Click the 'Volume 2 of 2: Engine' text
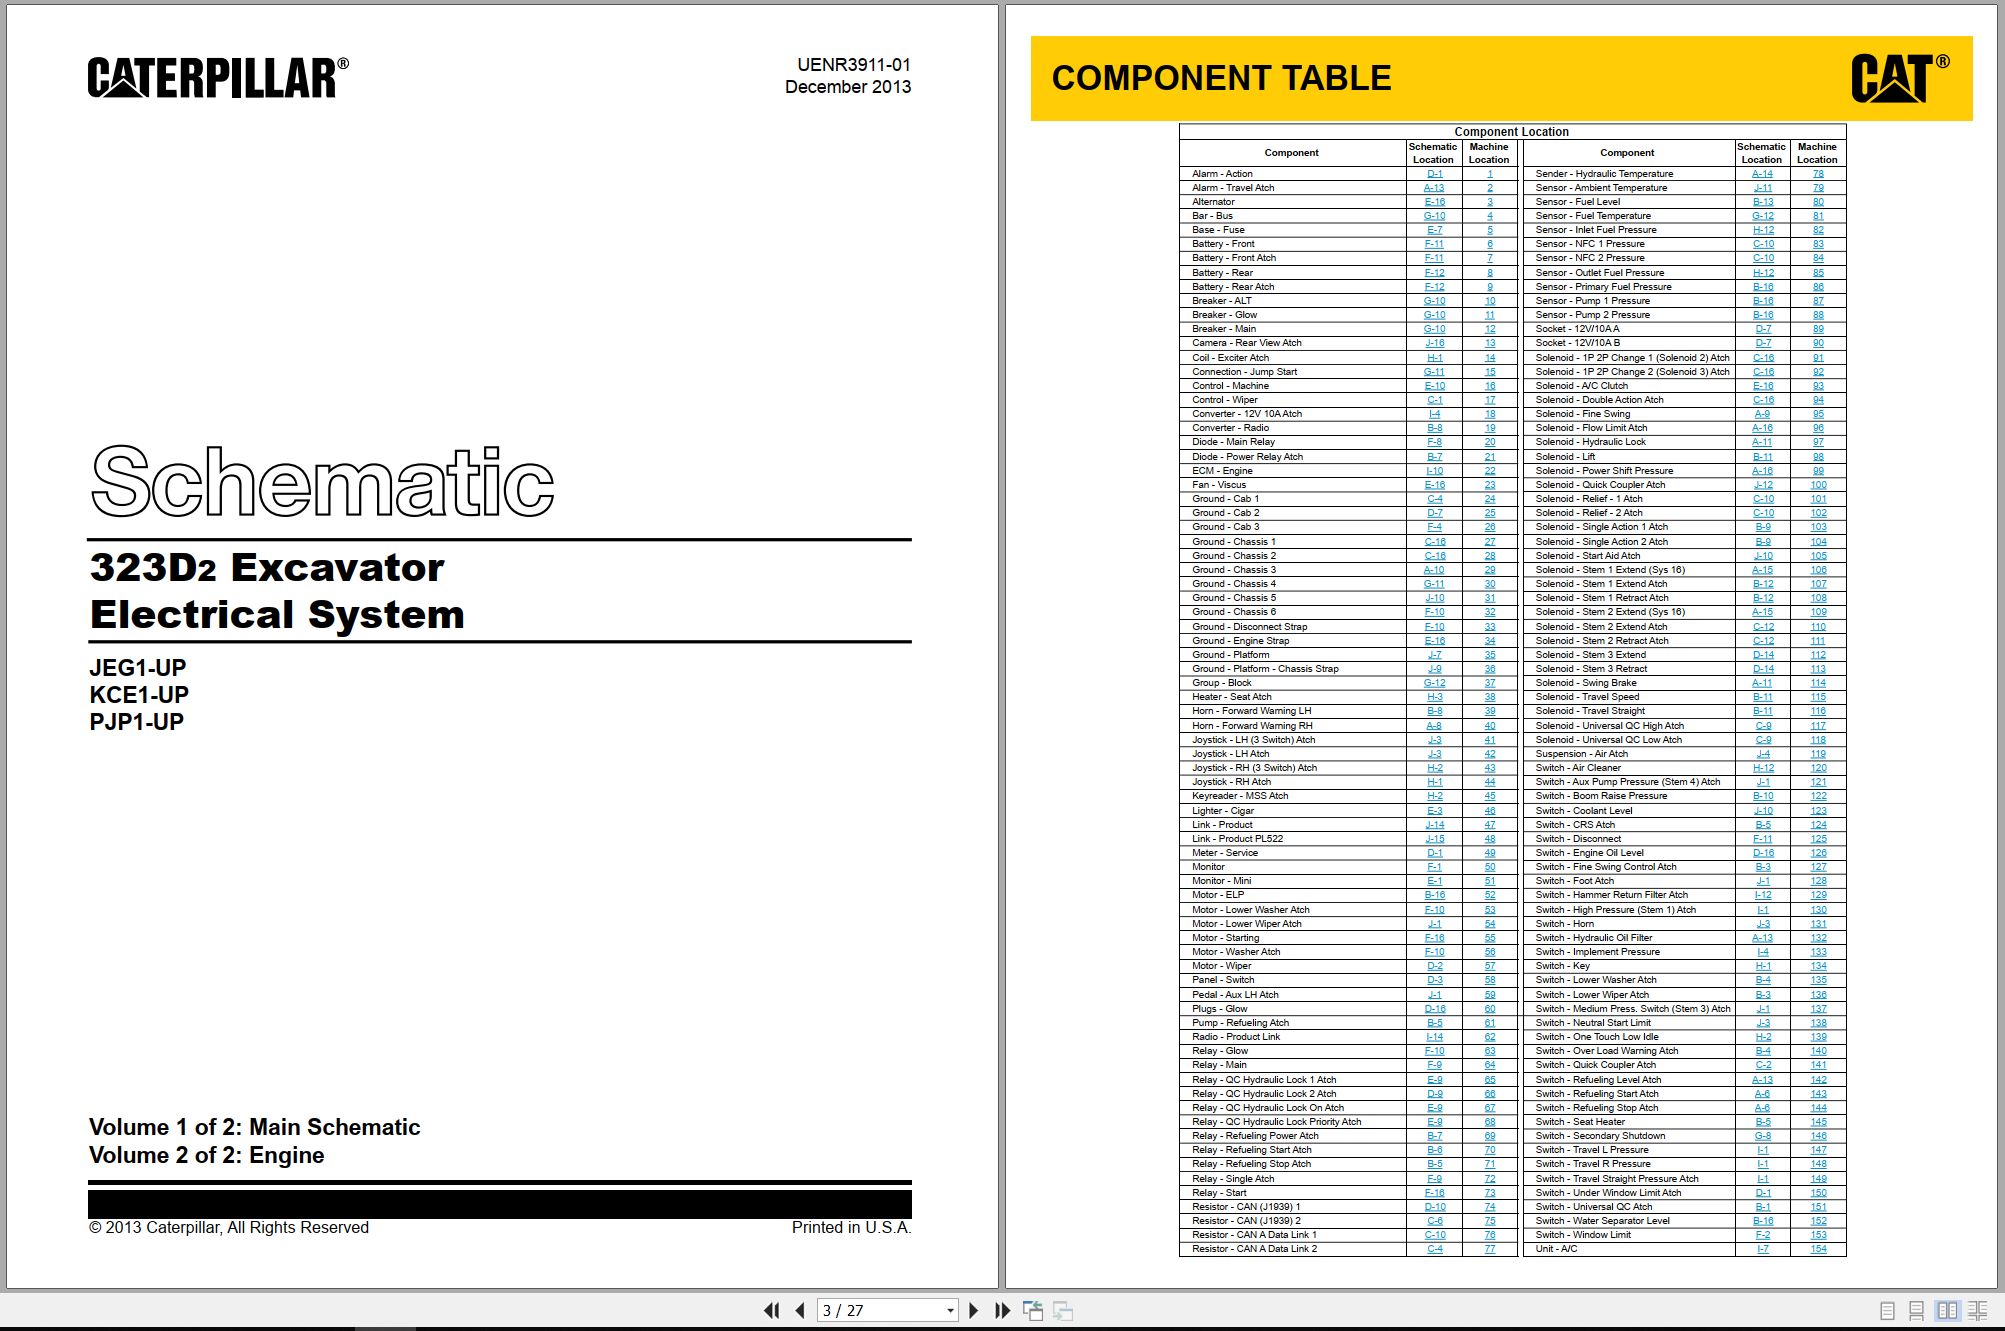Screen dimensions: 2005x1331 206,1155
